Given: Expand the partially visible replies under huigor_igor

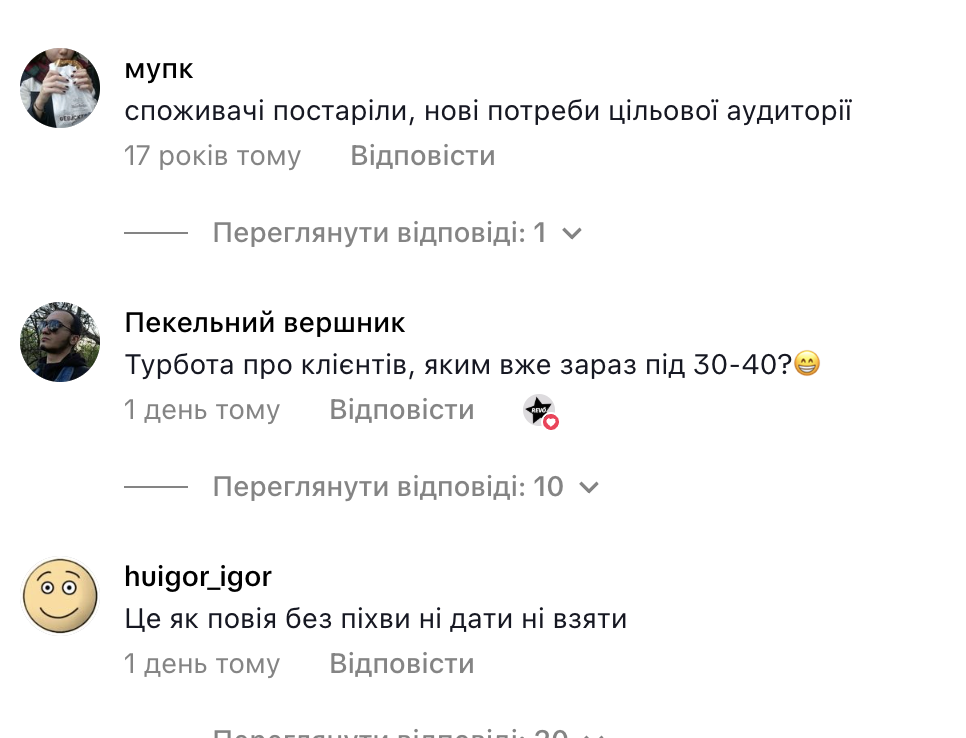Looking at the screenshot, I should [405, 732].
